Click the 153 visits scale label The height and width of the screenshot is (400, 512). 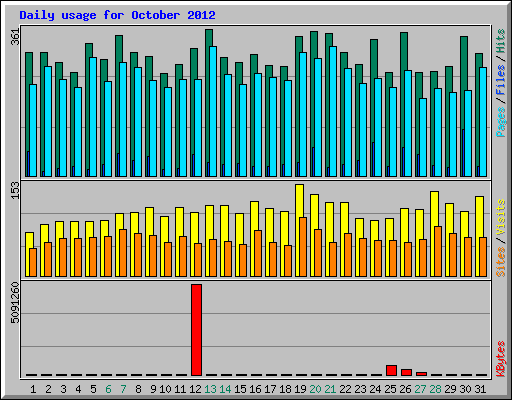click(x=15, y=190)
